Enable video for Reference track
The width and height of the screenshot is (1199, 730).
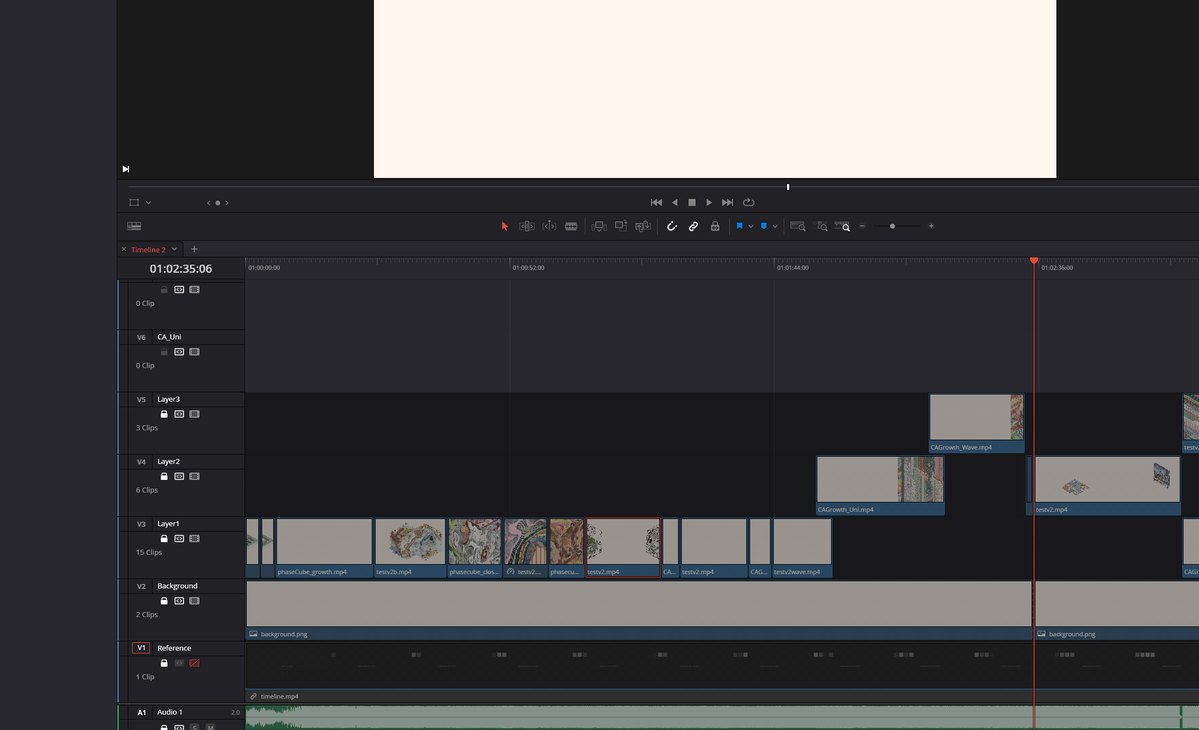(194, 663)
